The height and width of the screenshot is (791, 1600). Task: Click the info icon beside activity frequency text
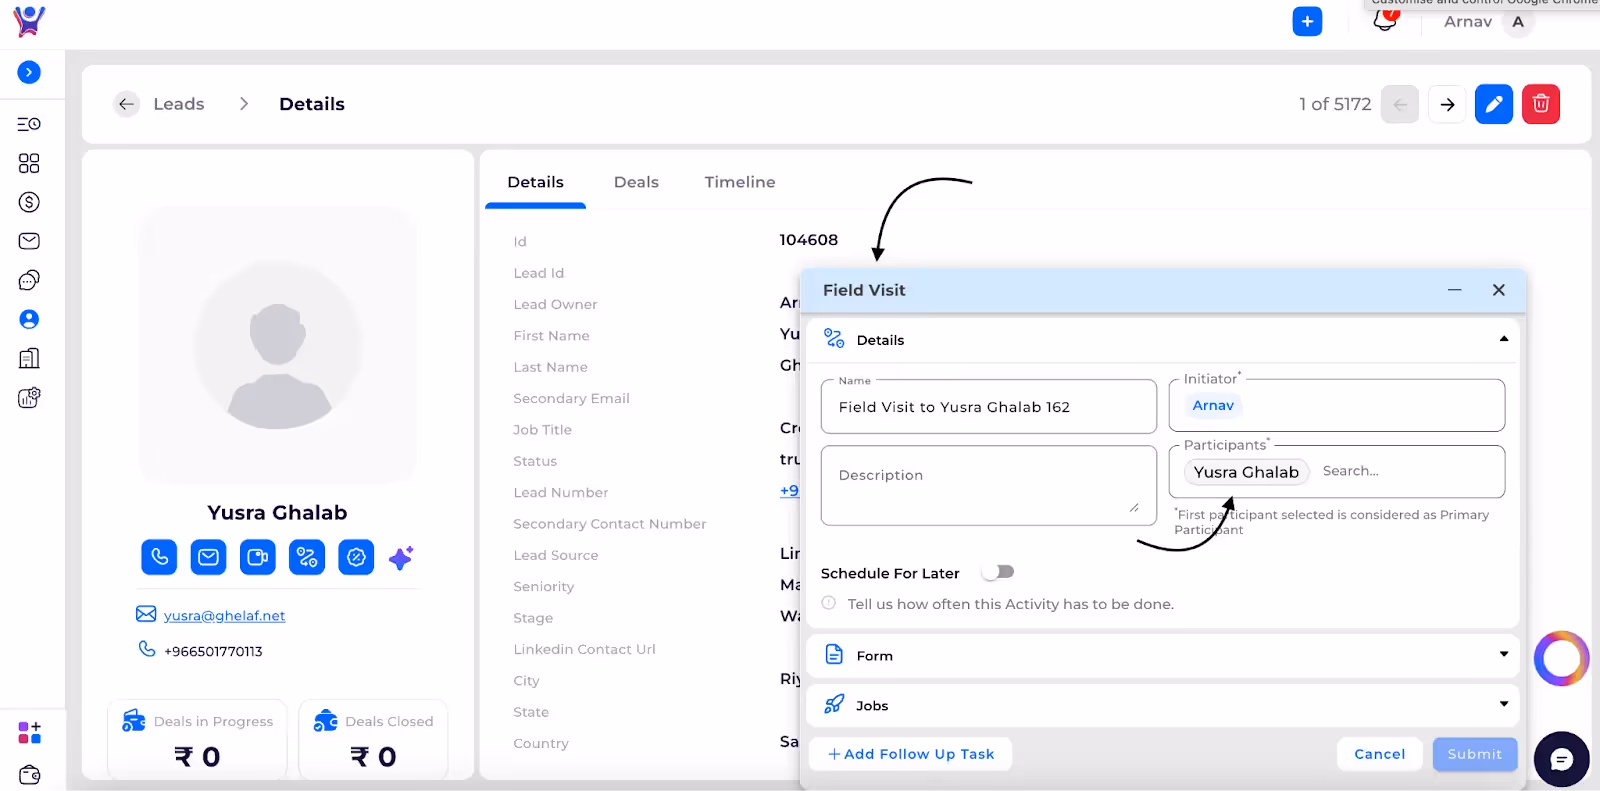click(x=829, y=603)
